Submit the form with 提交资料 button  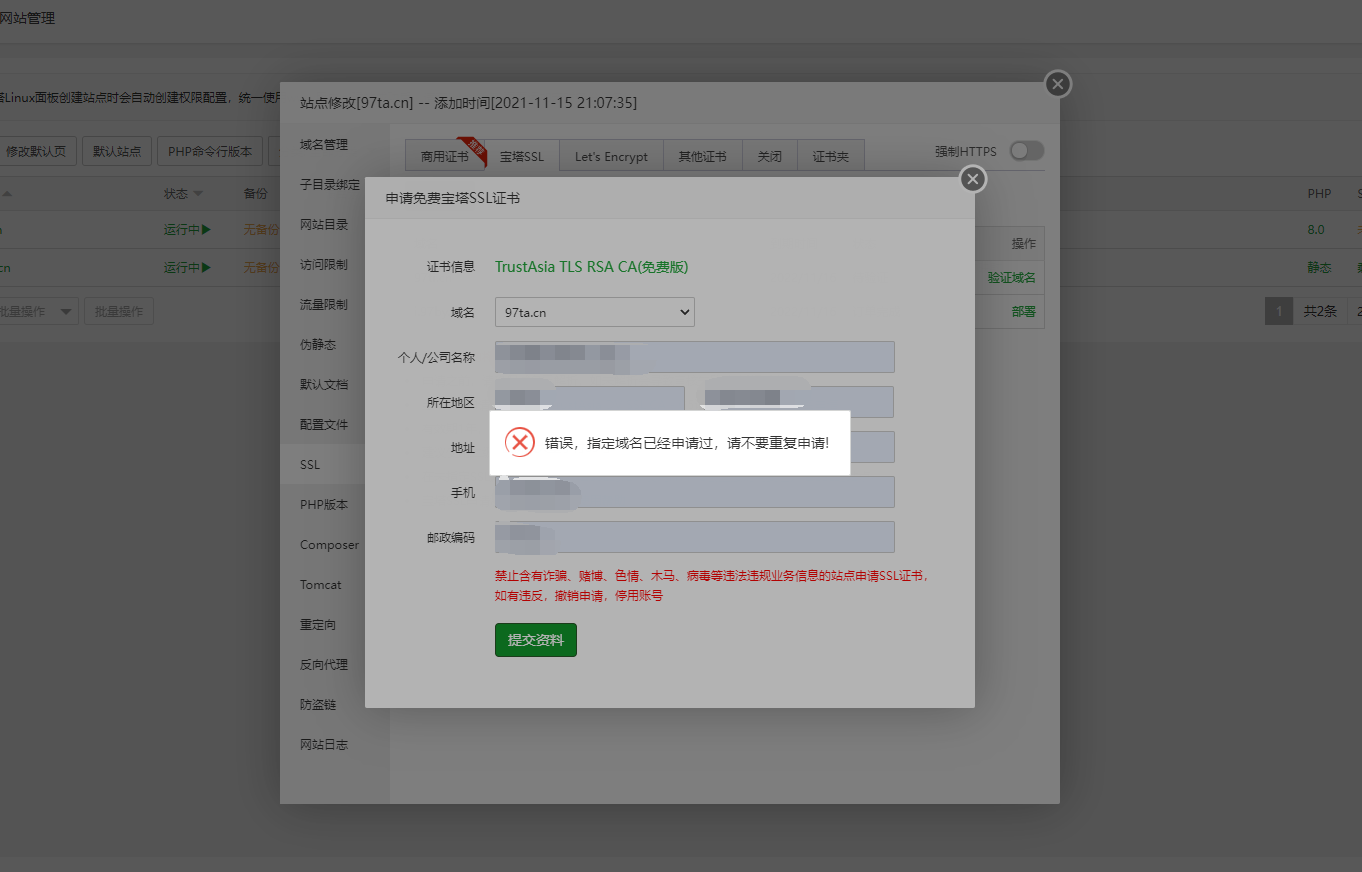coord(536,640)
